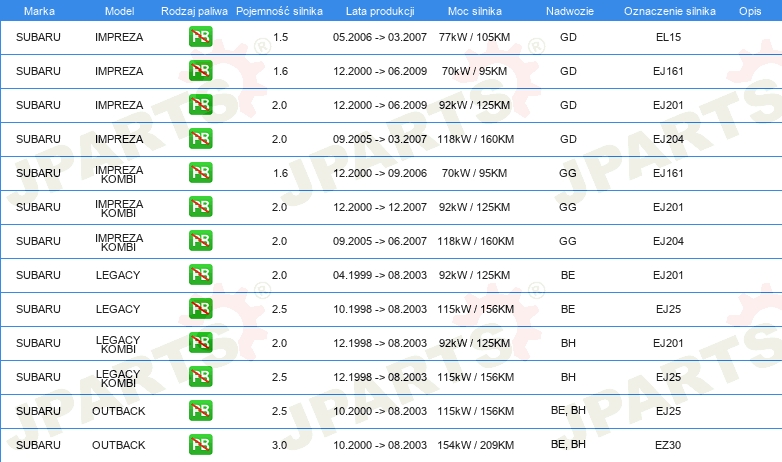The image size is (782, 462).
Task: Click the Marka column header
Action: coord(39,11)
